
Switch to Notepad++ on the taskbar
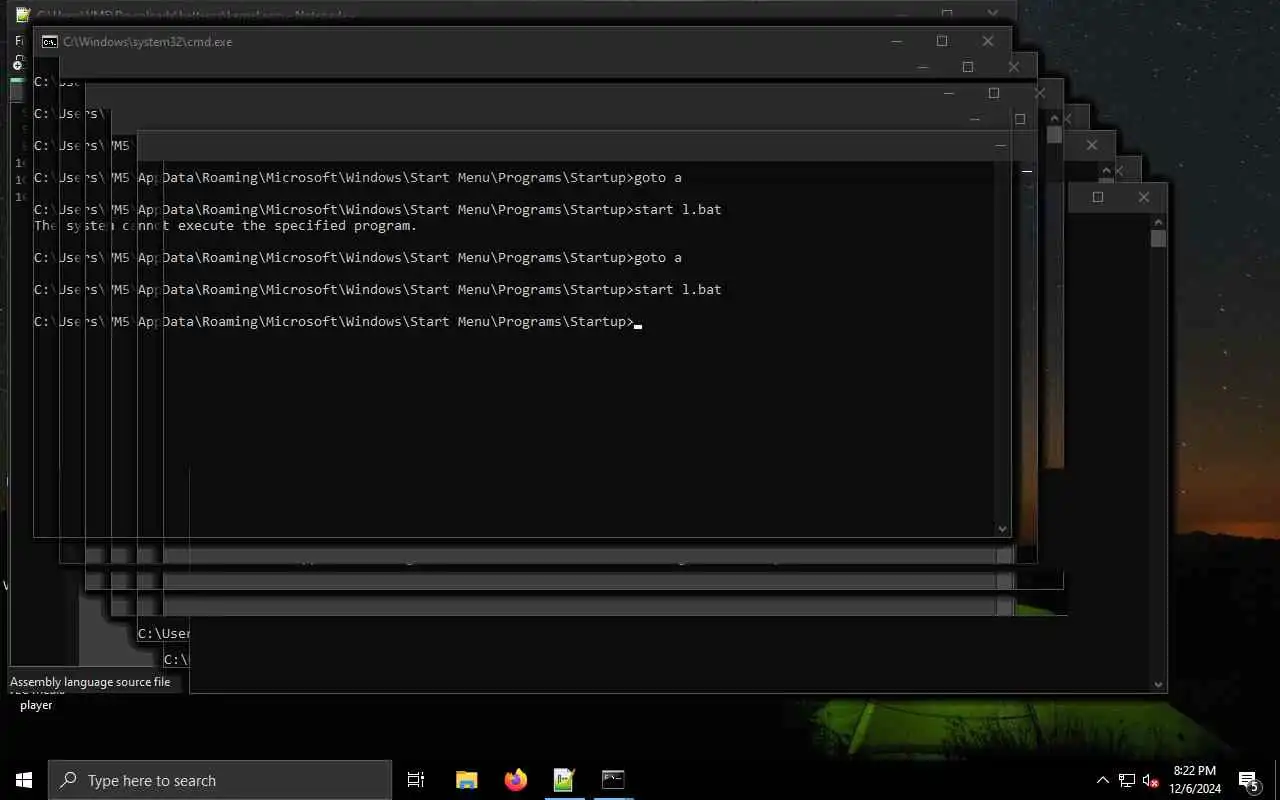tap(564, 780)
